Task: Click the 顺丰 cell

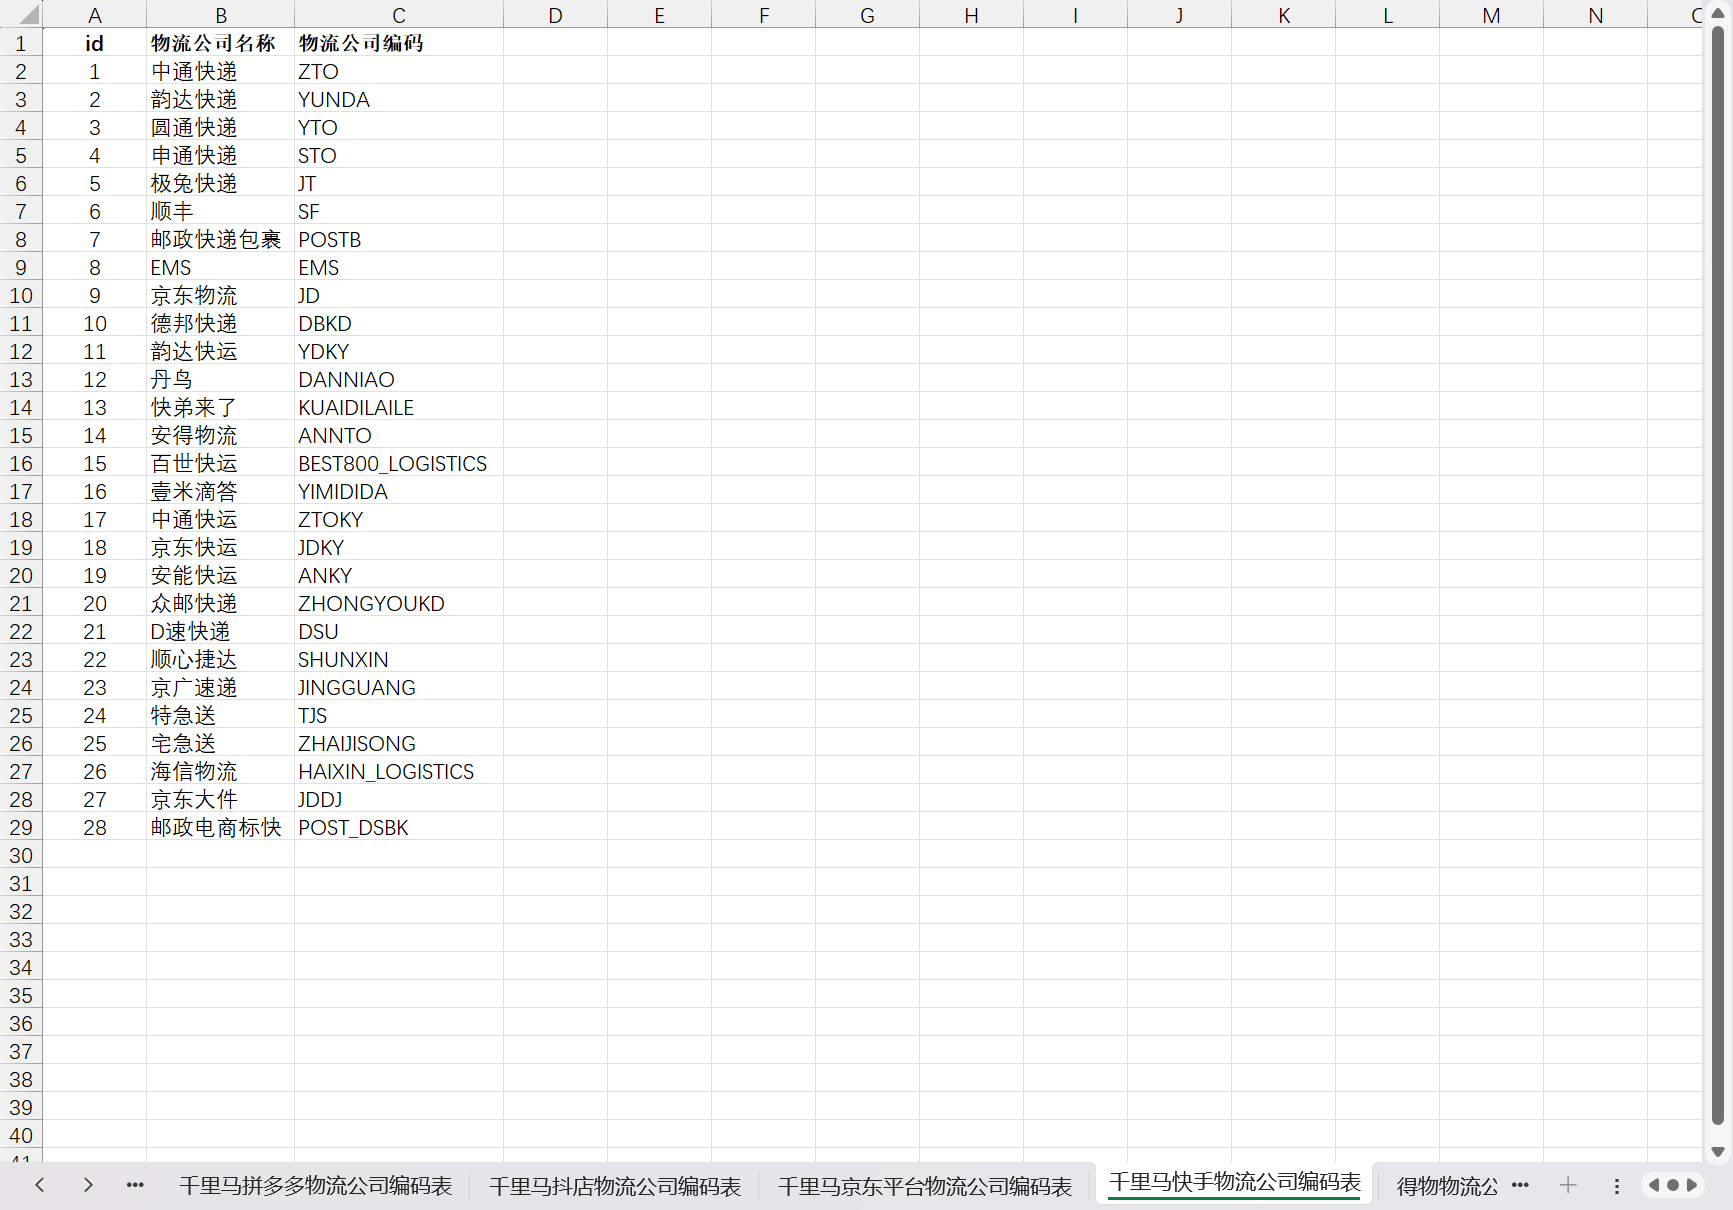Action: tap(220, 212)
